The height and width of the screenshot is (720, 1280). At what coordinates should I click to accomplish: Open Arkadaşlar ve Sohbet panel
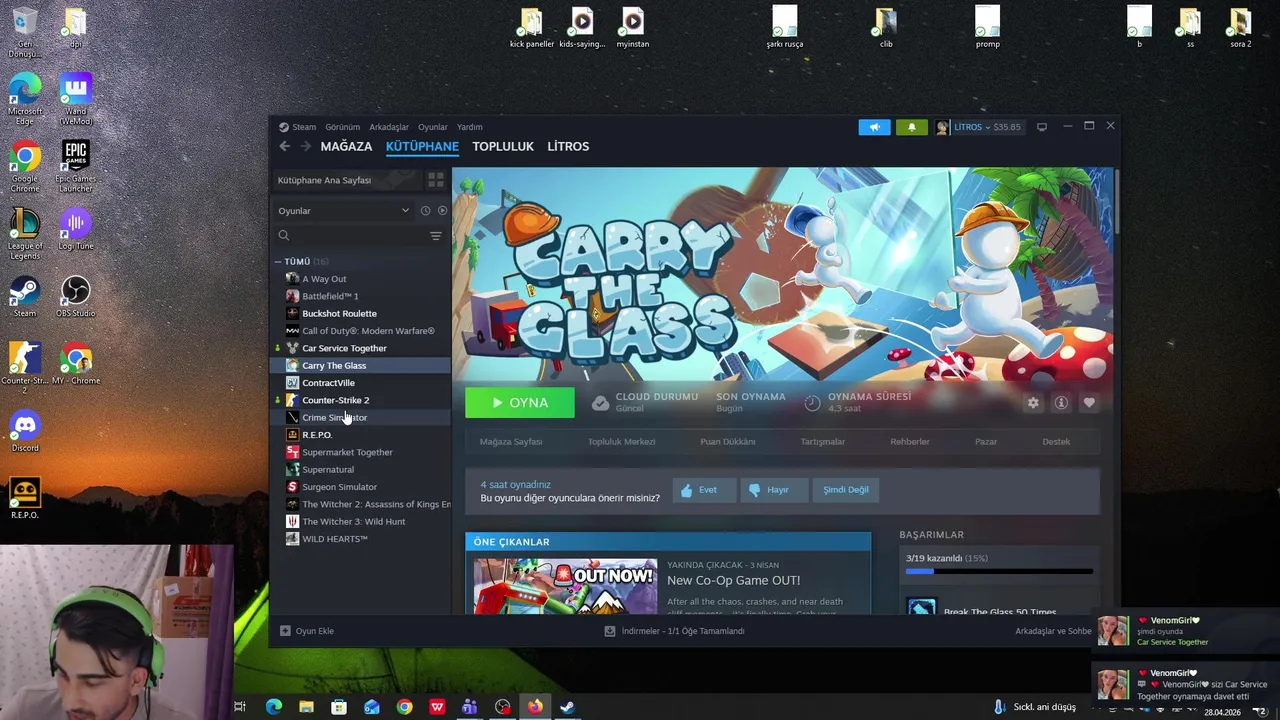(1054, 631)
